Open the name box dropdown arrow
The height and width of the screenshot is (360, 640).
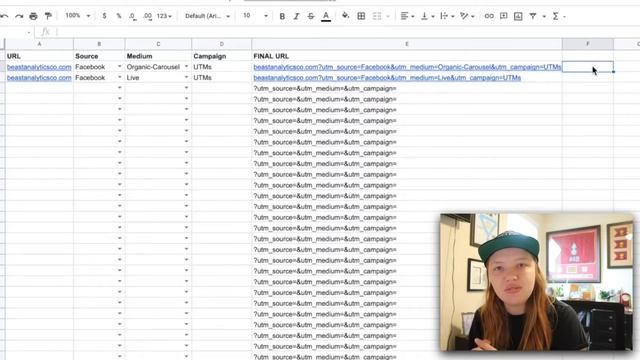[x=29, y=32]
